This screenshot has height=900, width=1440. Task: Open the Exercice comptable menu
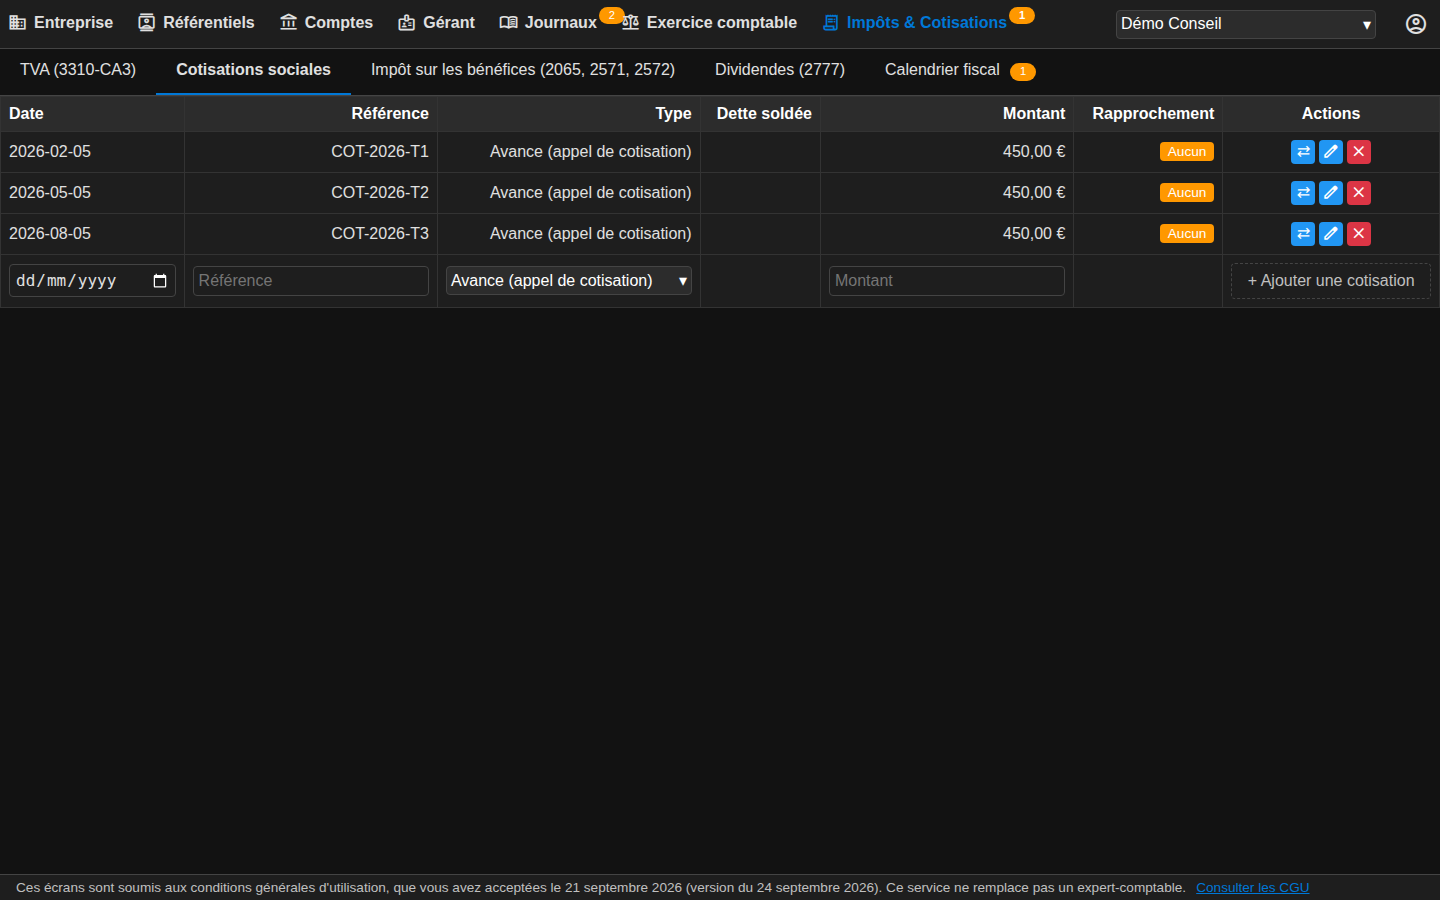(x=709, y=23)
